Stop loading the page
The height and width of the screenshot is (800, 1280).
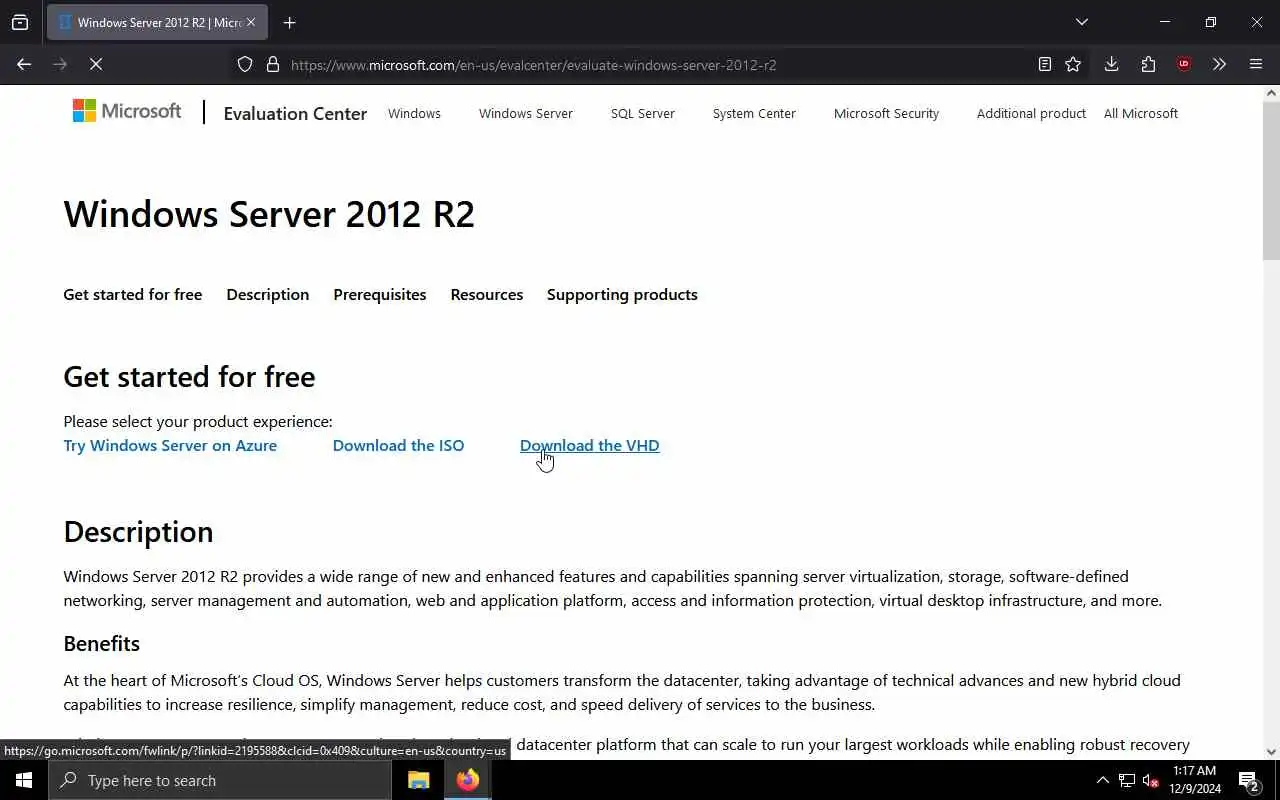pos(96,64)
